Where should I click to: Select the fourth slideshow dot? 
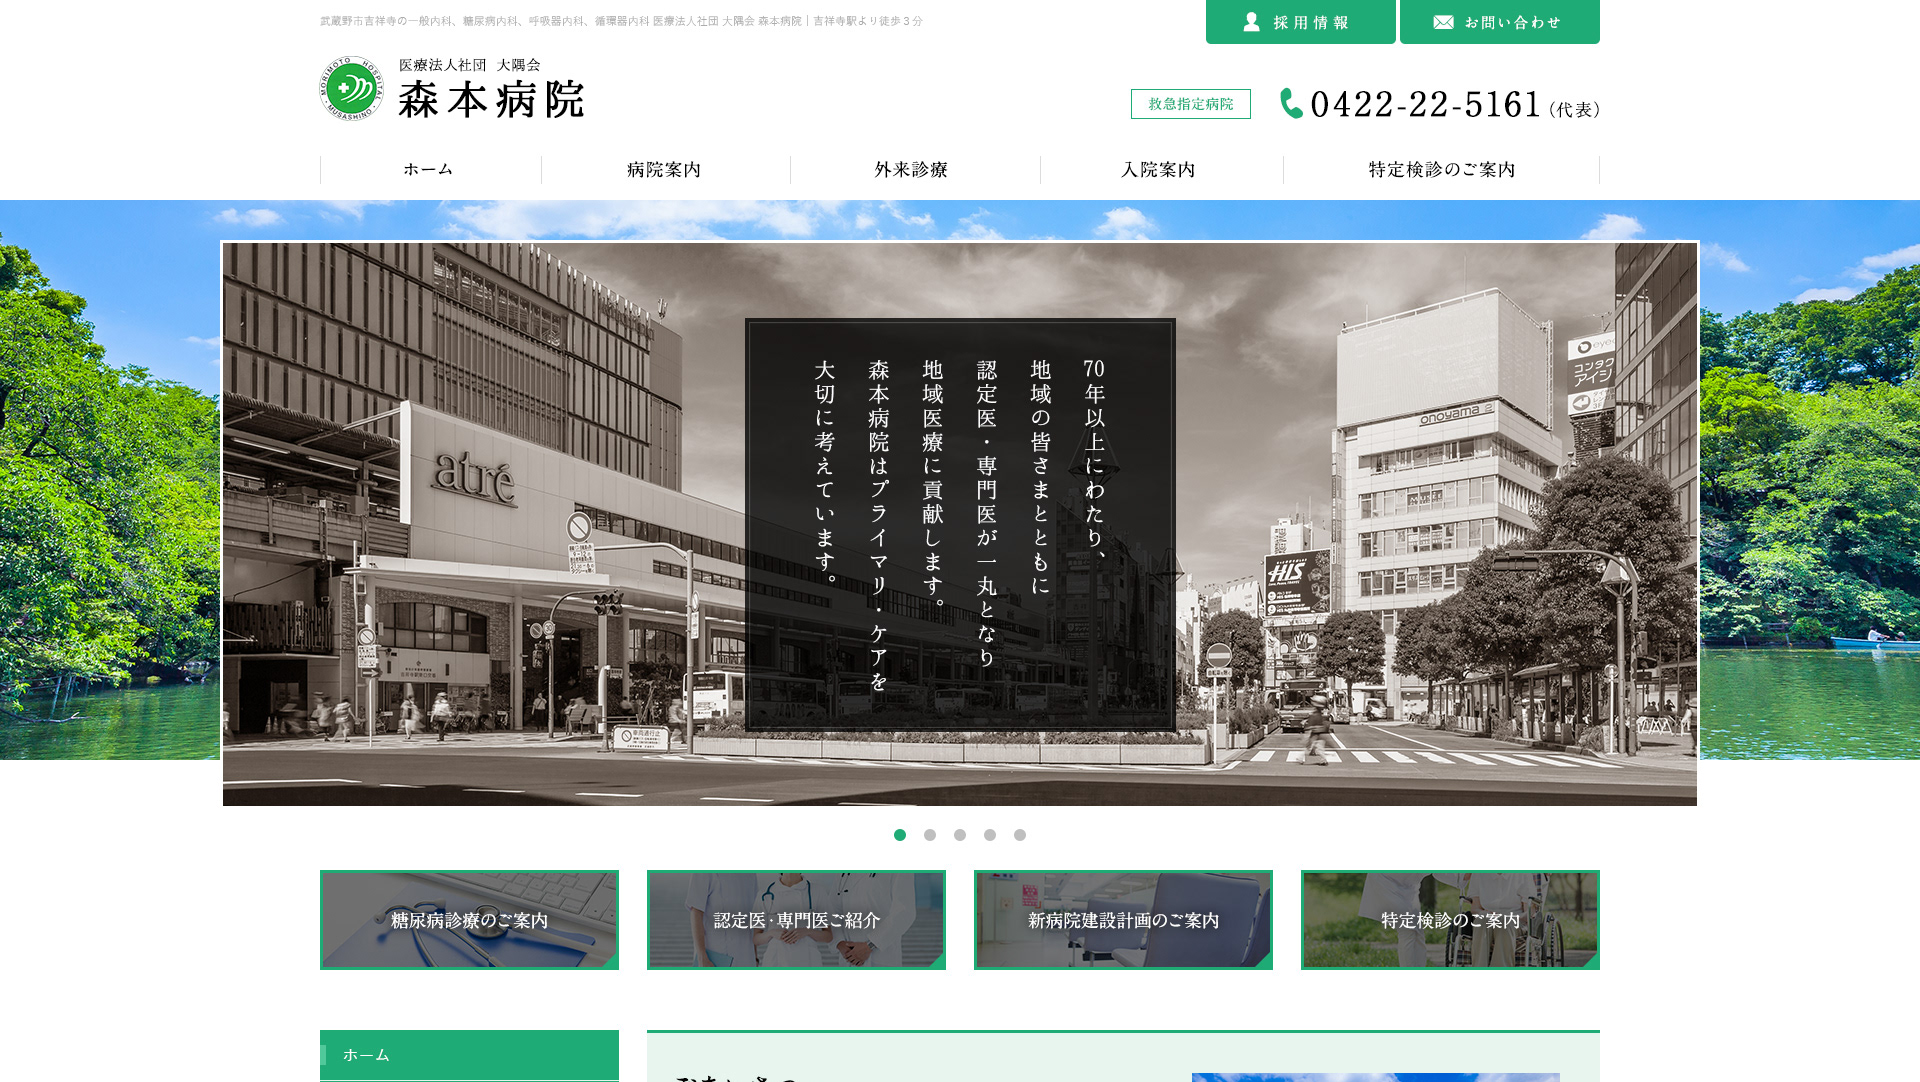pyautogui.click(x=990, y=835)
